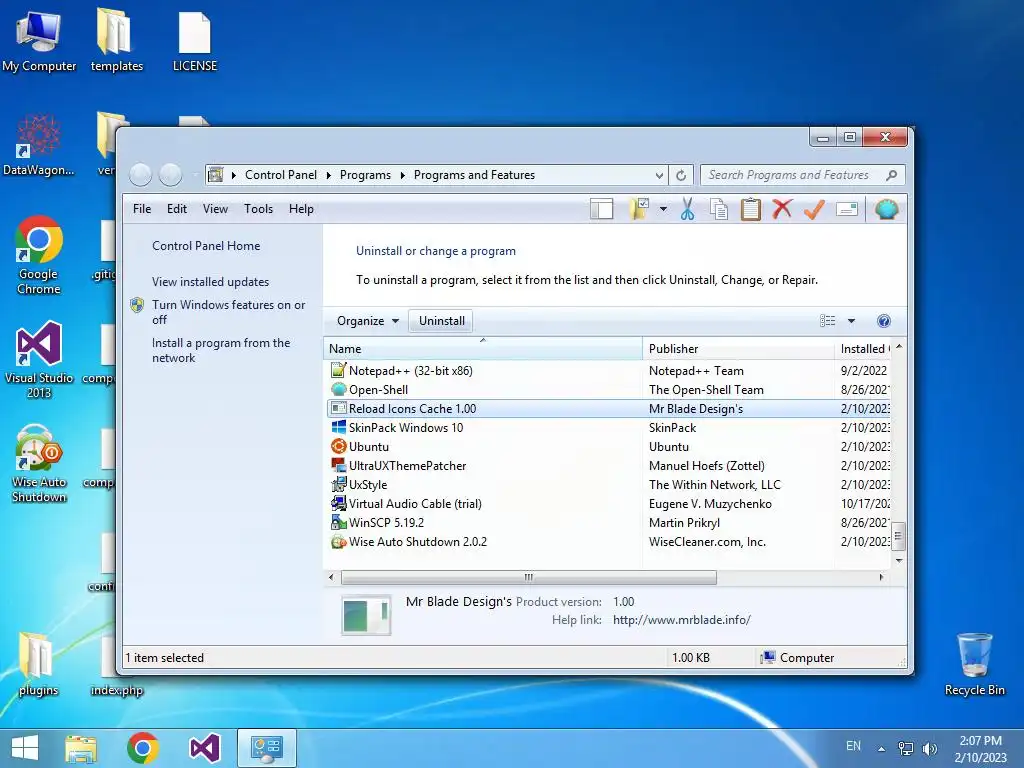Click the pane layout icon in toolbar
The width and height of the screenshot is (1024, 768).
(601, 209)
